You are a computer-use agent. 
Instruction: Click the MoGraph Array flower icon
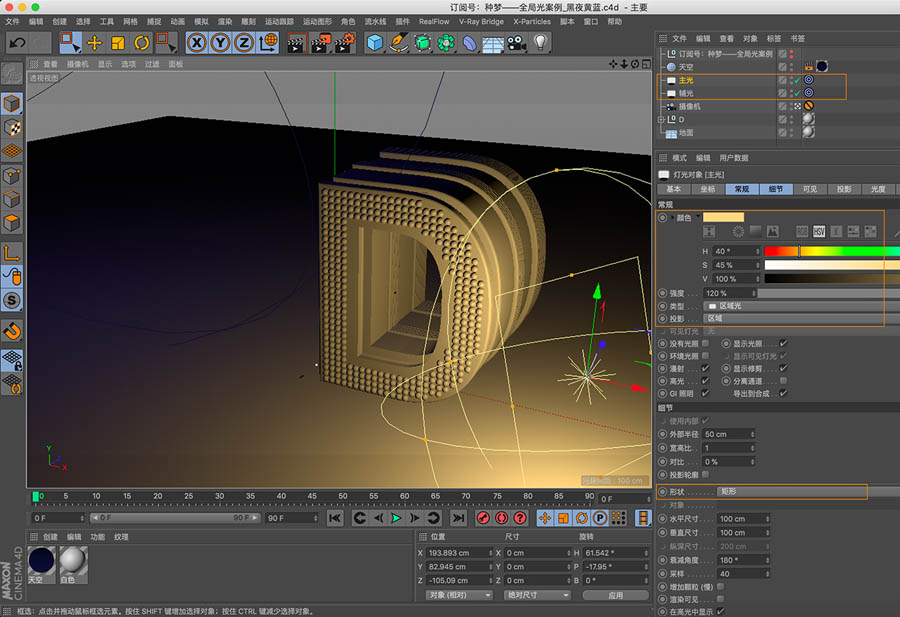pyautogui.click(x=446, y=43)
